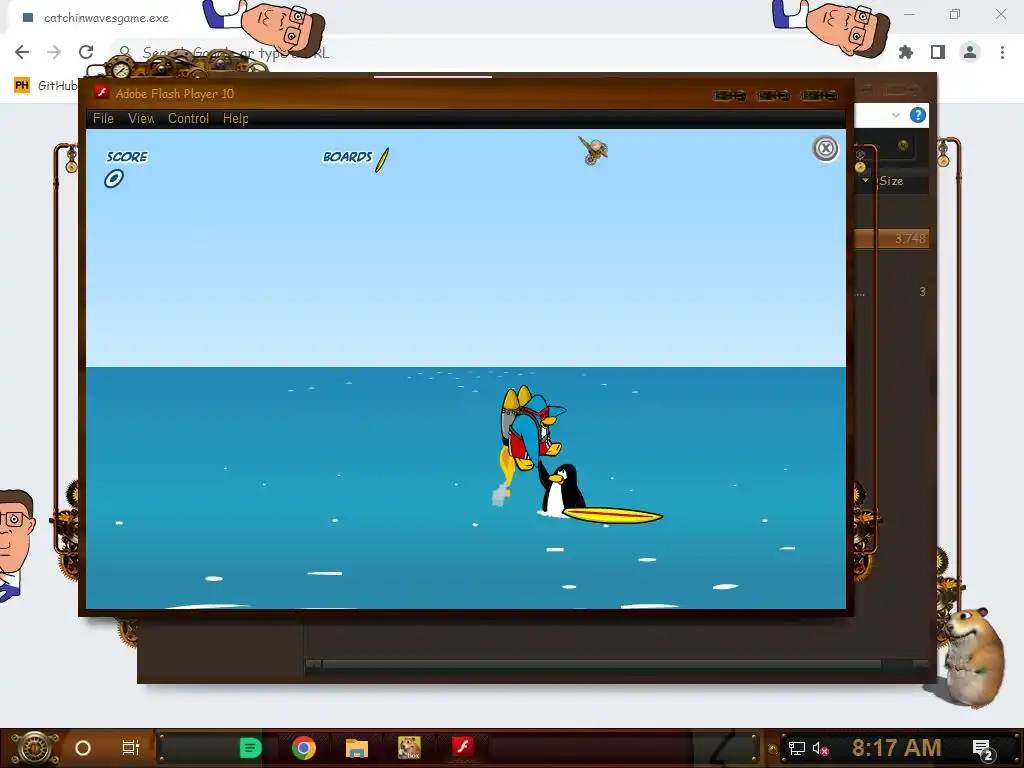Click the muted volume icon in the tray
The height and width of the screenshot is (768, 1024).
(820, 748)
